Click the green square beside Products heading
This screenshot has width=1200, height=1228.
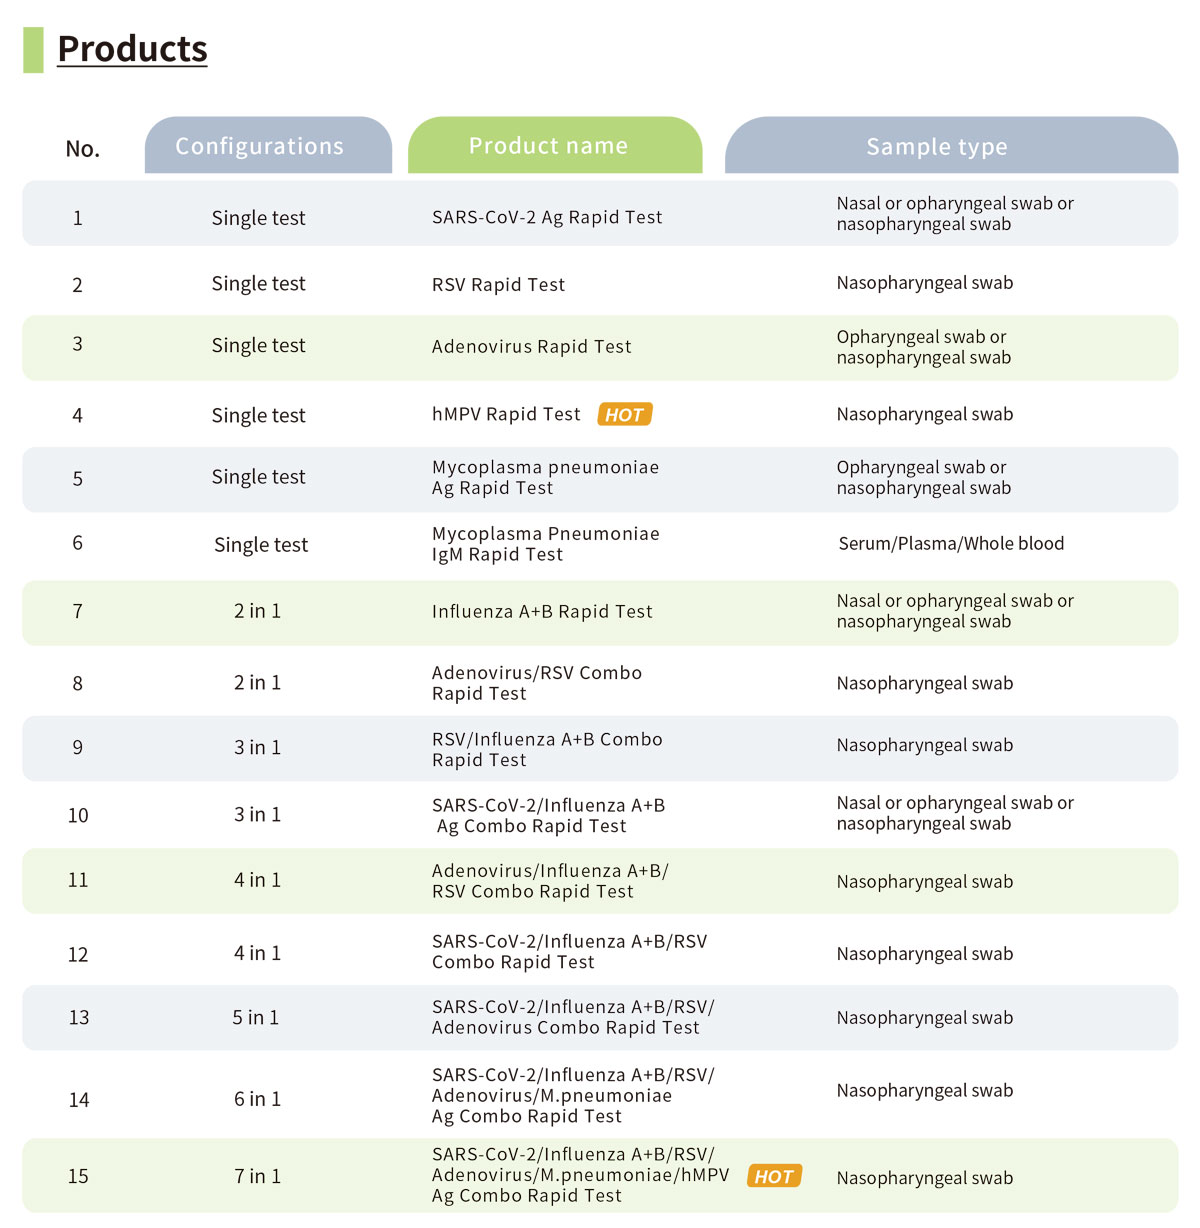(34, 50)
